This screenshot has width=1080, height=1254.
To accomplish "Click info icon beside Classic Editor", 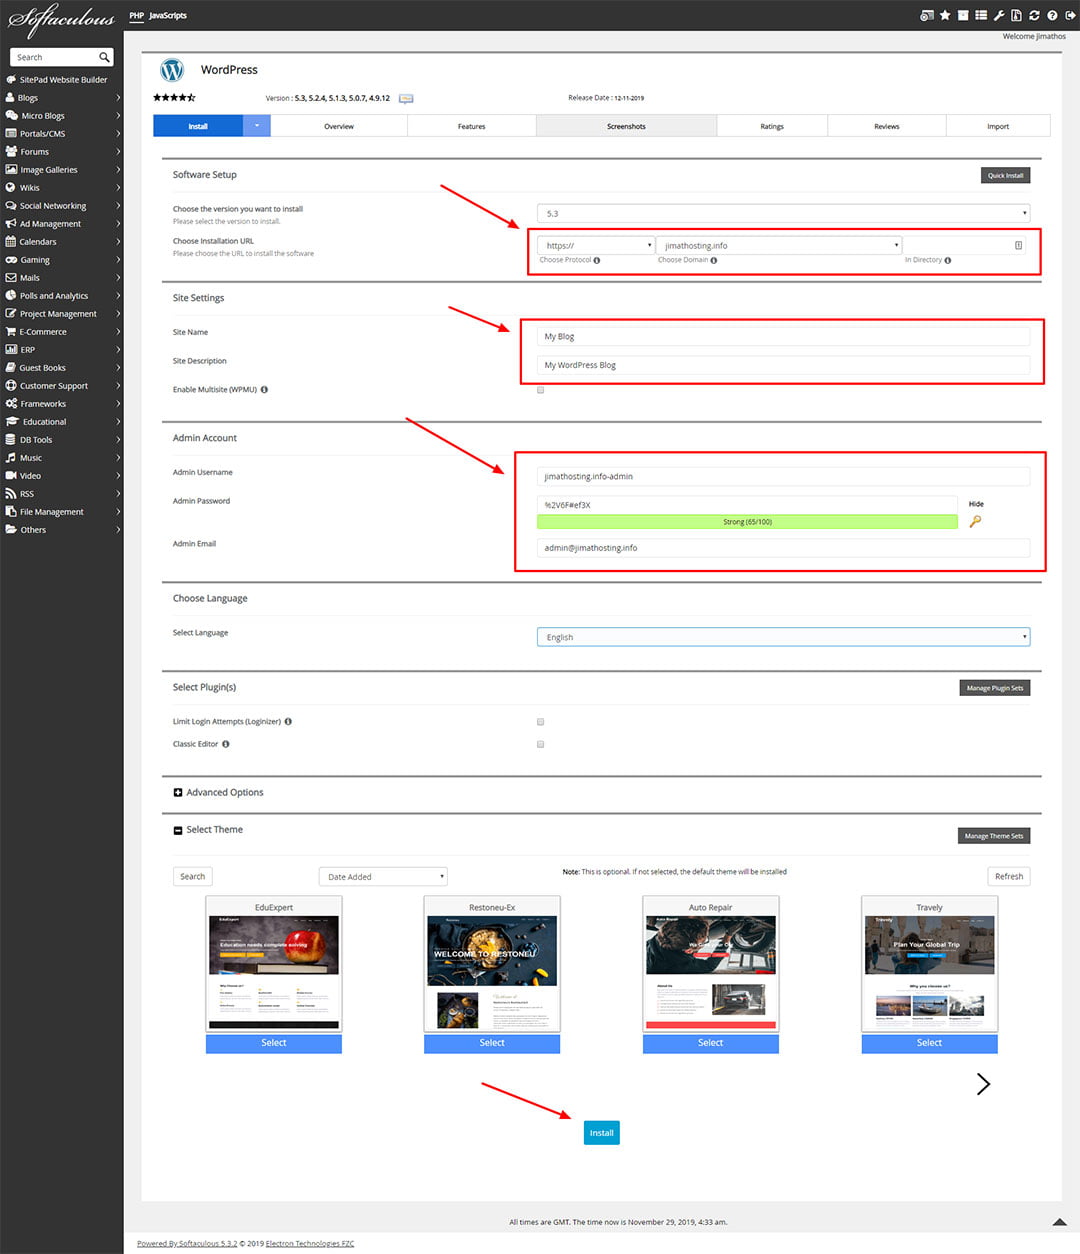I will coord(226,744).
